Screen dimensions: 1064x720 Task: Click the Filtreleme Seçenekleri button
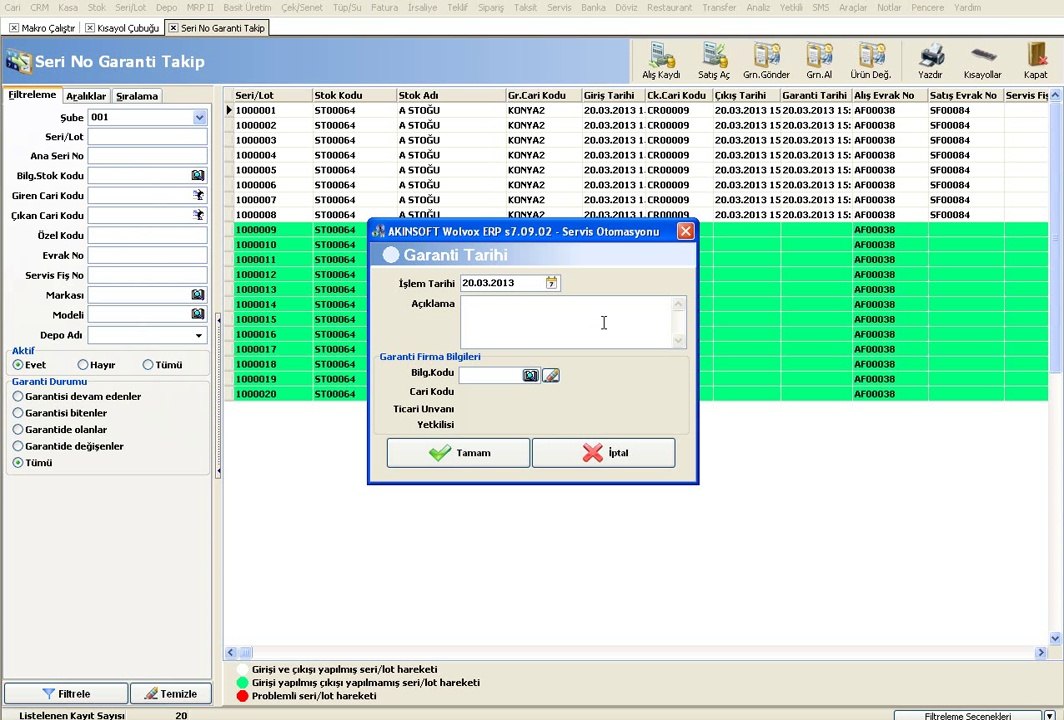(968, 715)
